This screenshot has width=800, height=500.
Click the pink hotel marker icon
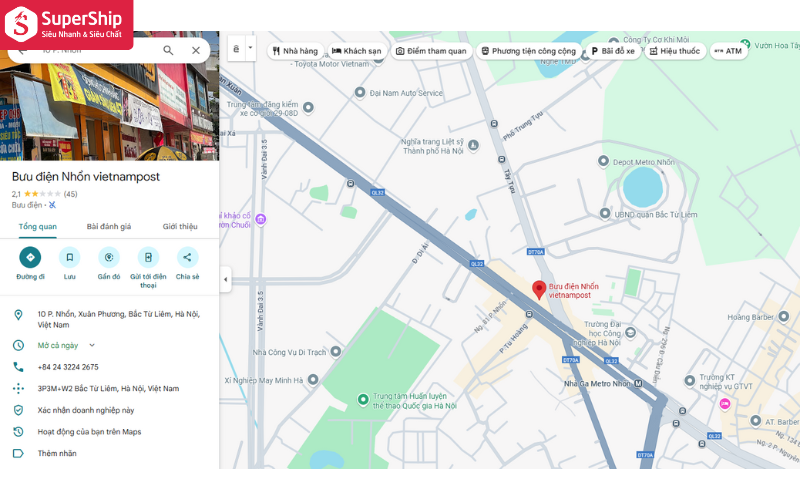tap(724, 404)
